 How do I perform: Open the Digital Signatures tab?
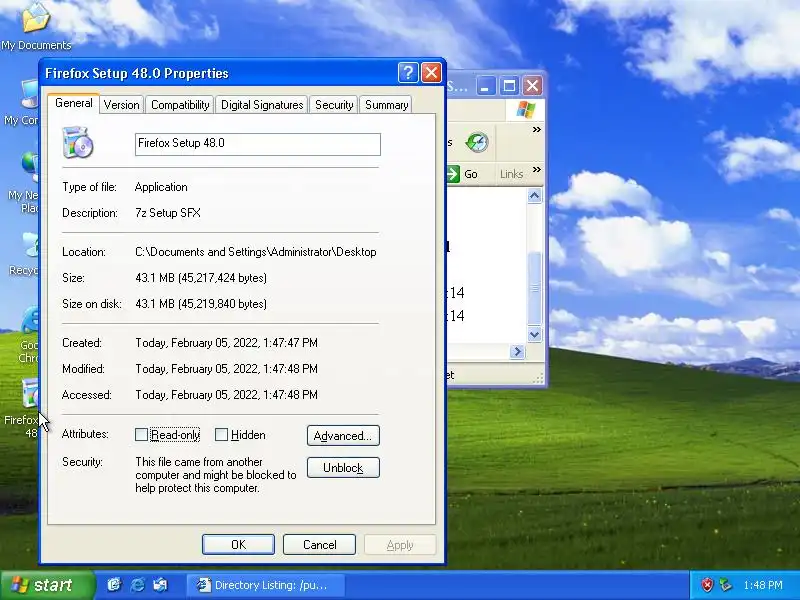click(x=262, y=105)
